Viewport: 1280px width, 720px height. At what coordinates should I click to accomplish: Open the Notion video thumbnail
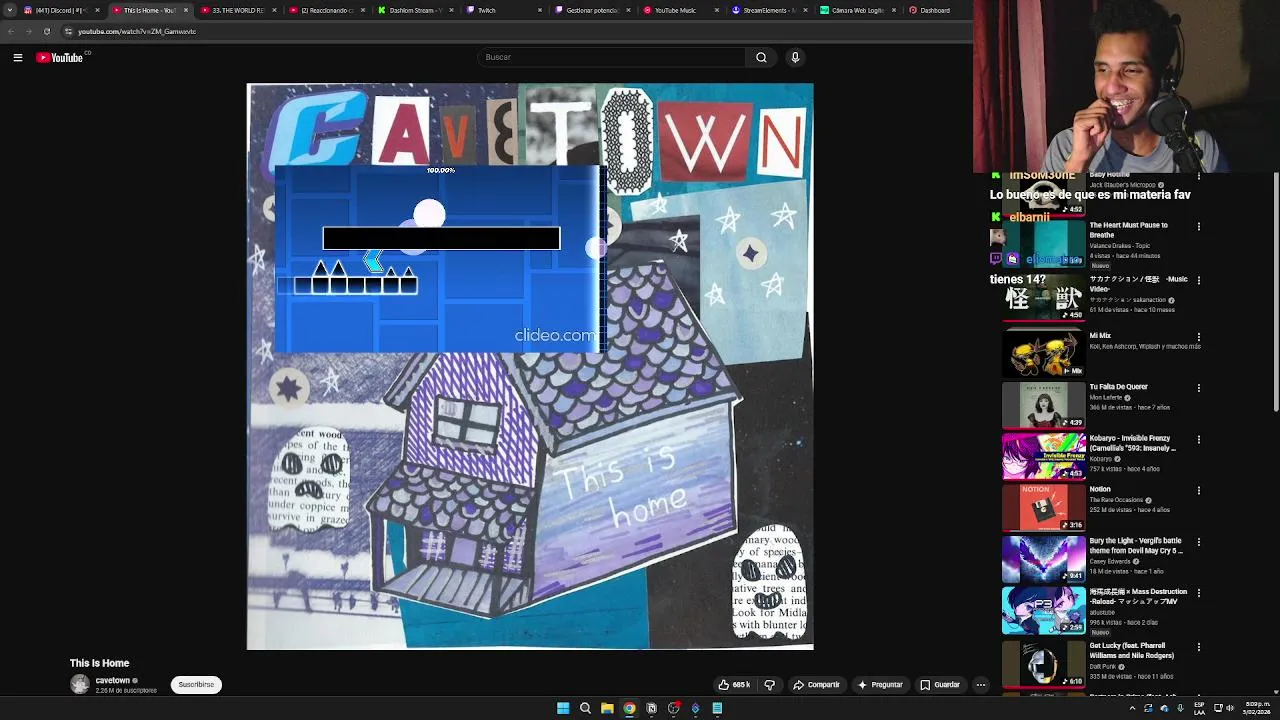click(x=1043, y=507)
